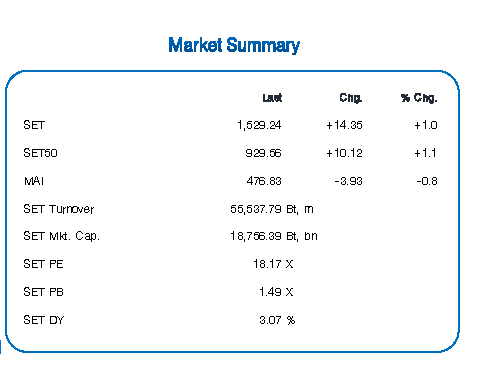Image resolution: width=480 pixels, height=368 pixels.
Task: Select the MAI last value 476.83
Action: (264, 181)
